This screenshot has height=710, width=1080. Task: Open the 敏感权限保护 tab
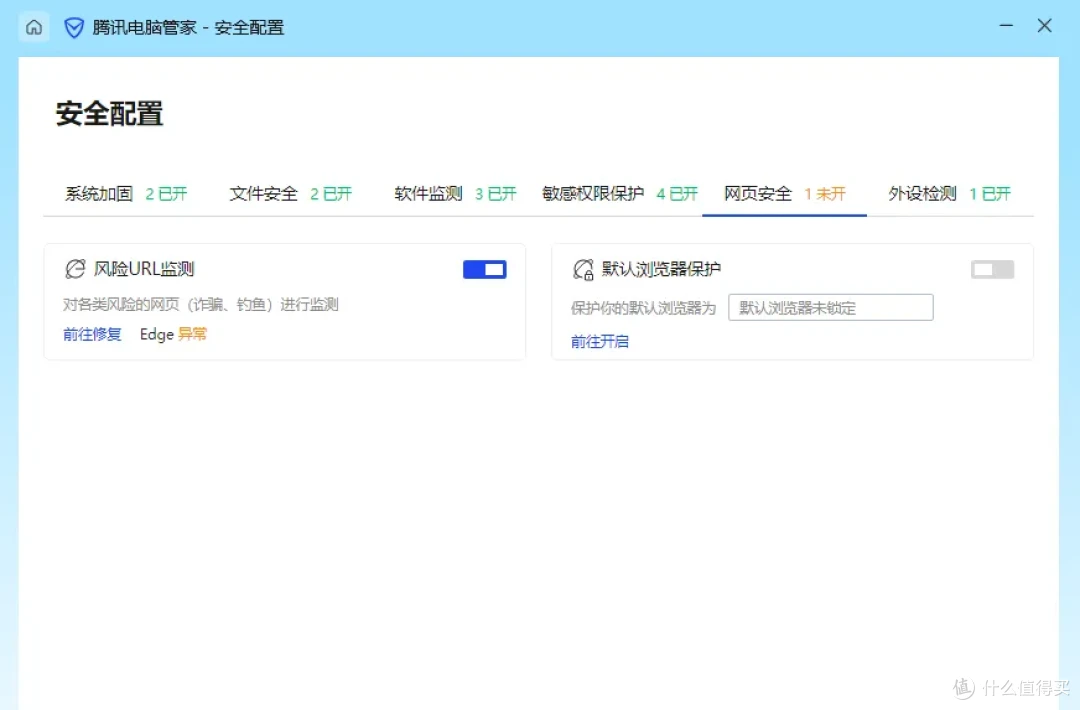619,194
